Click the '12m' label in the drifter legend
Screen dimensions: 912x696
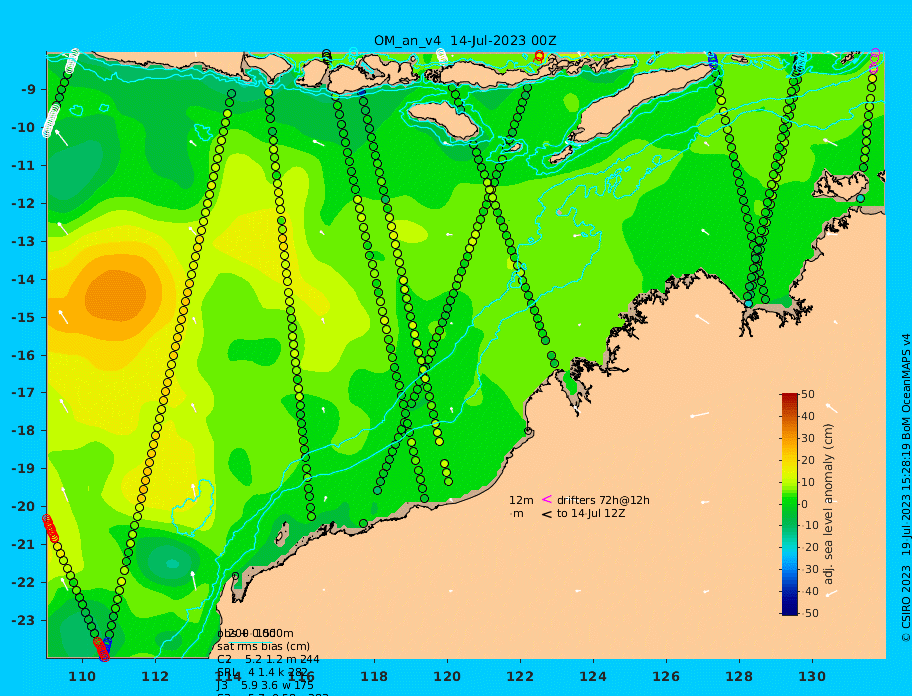coord(521,500)
